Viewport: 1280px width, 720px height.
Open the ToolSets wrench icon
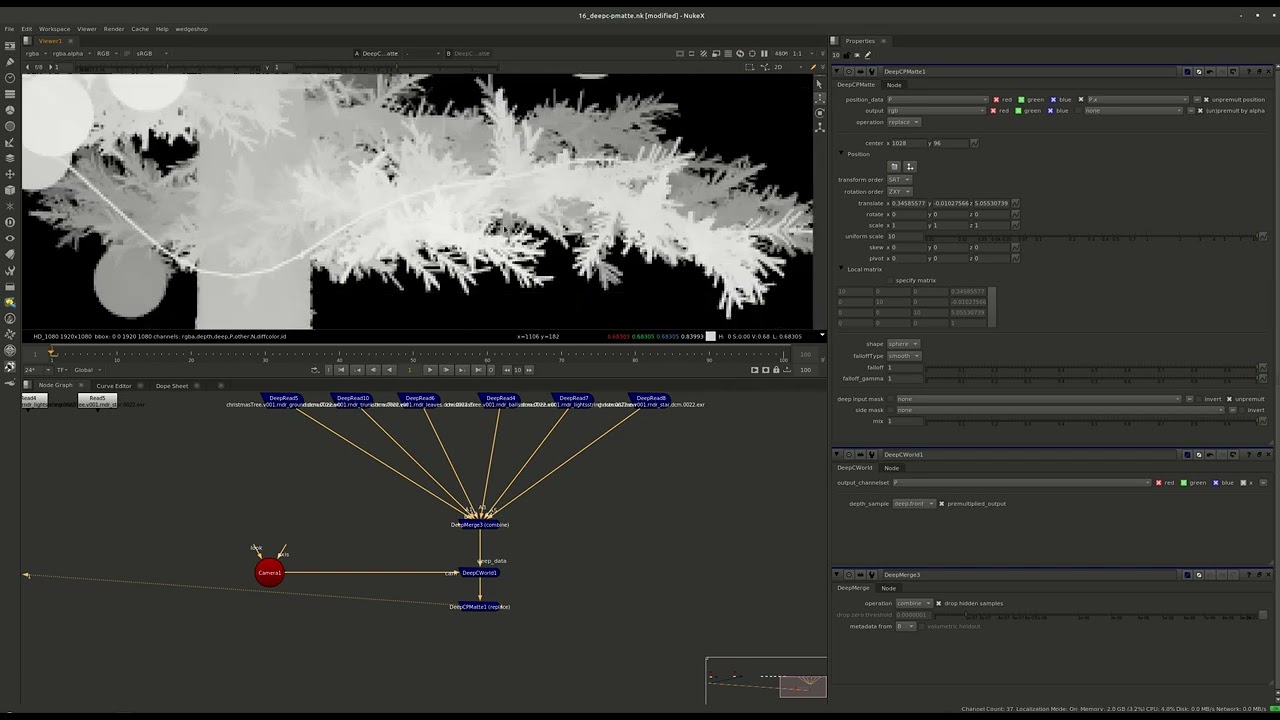click(x=10, y=270)
